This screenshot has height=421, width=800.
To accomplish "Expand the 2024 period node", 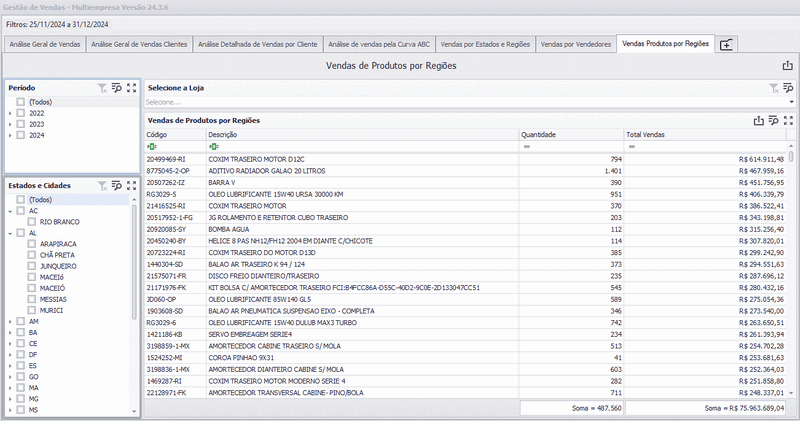I will [x=10, y=135].
